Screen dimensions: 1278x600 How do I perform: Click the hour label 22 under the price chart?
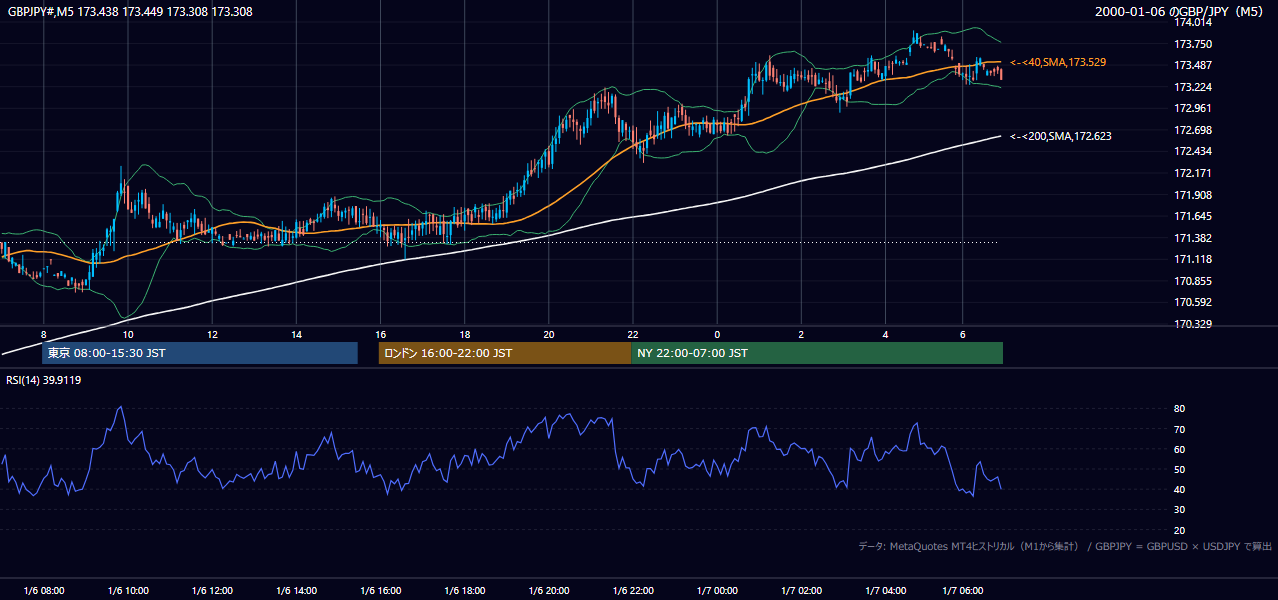(633, 334)
